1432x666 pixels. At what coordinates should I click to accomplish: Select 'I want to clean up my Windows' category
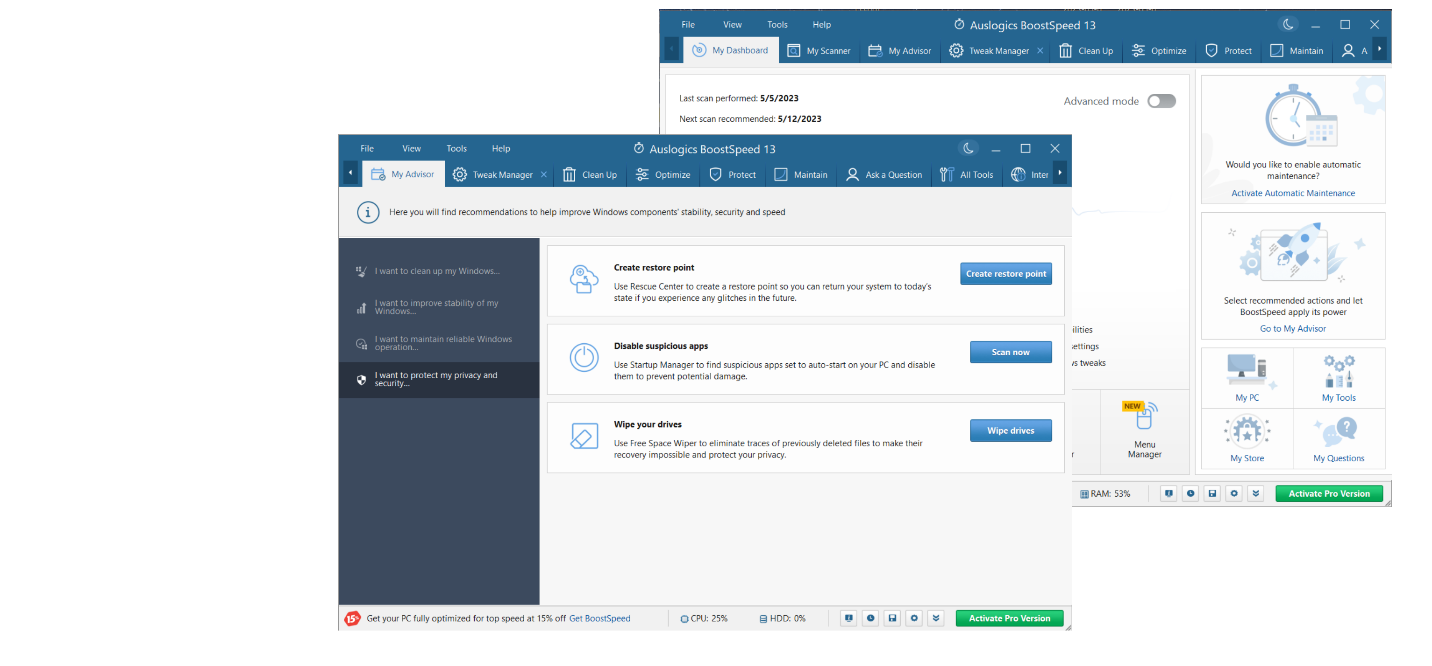[439, 271]
